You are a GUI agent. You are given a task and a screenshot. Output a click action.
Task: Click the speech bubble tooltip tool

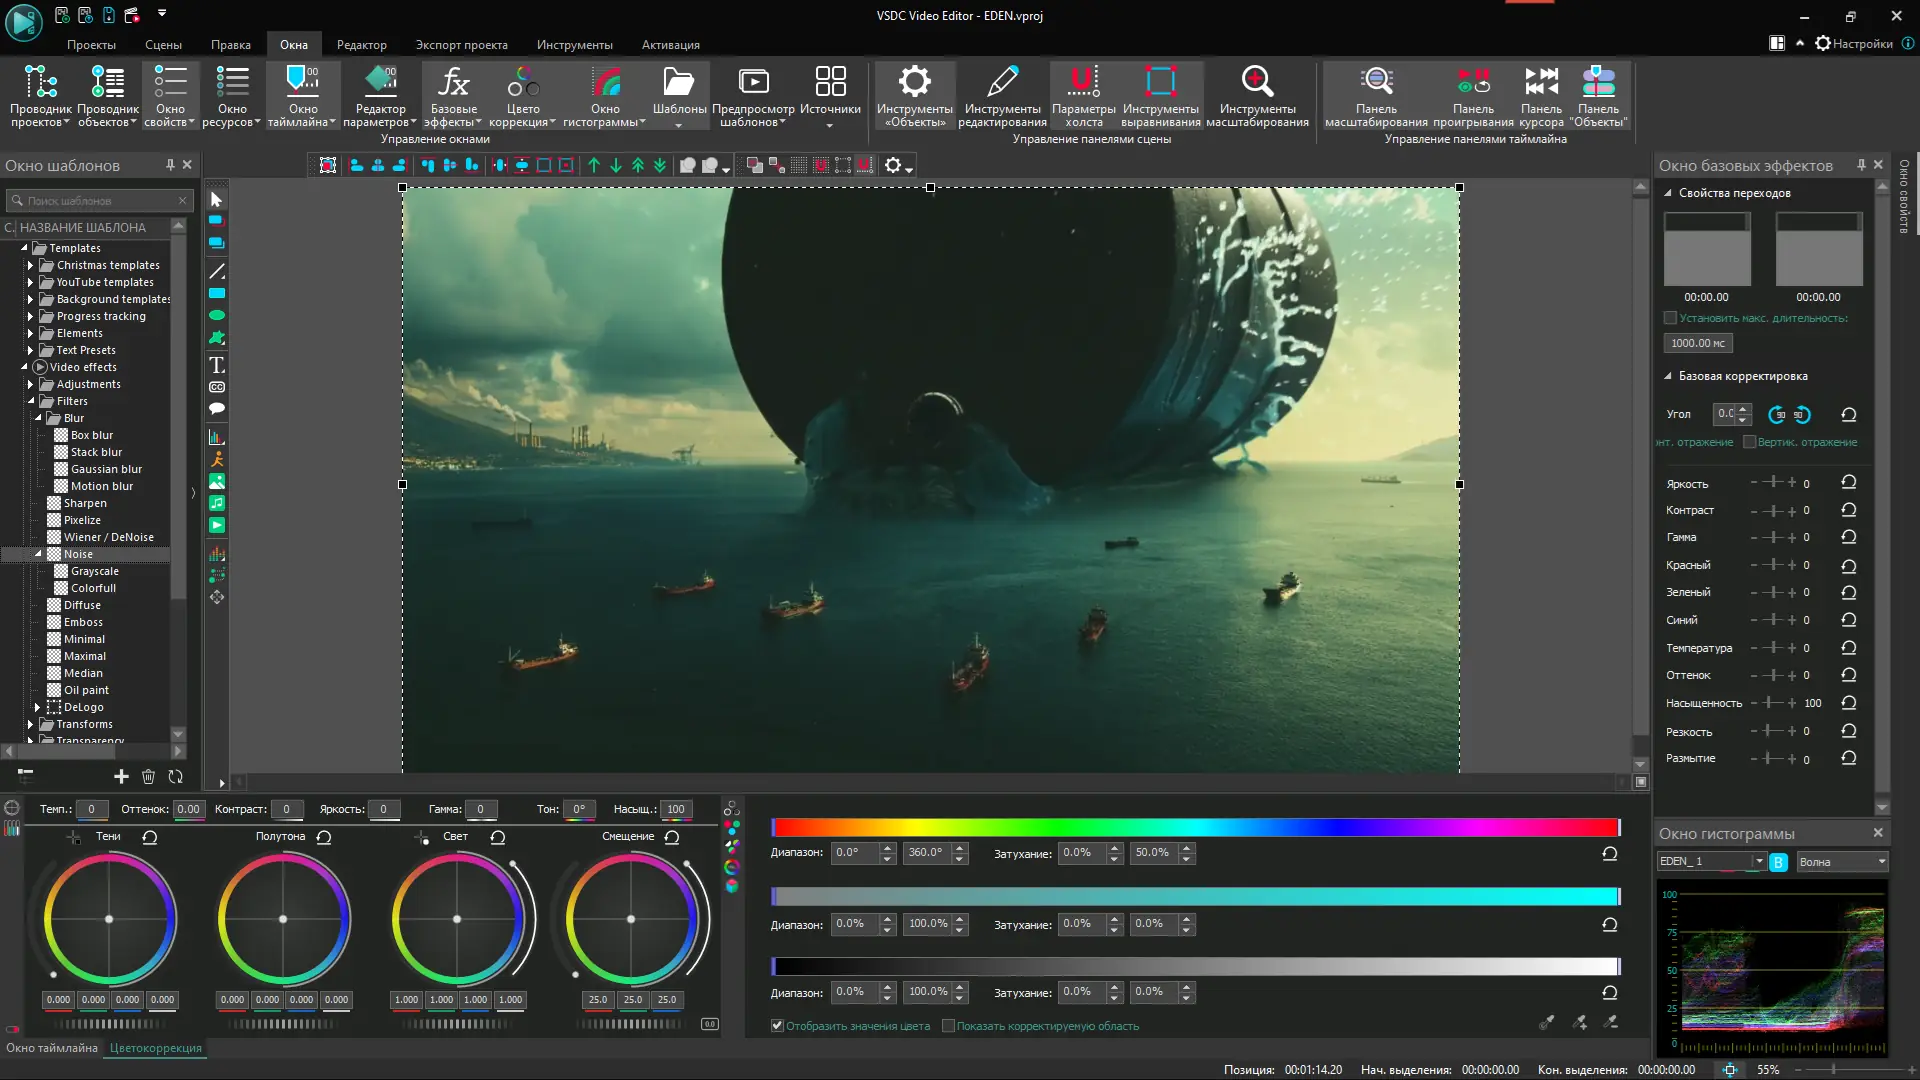pyautogui.click(x=217, y=408)
